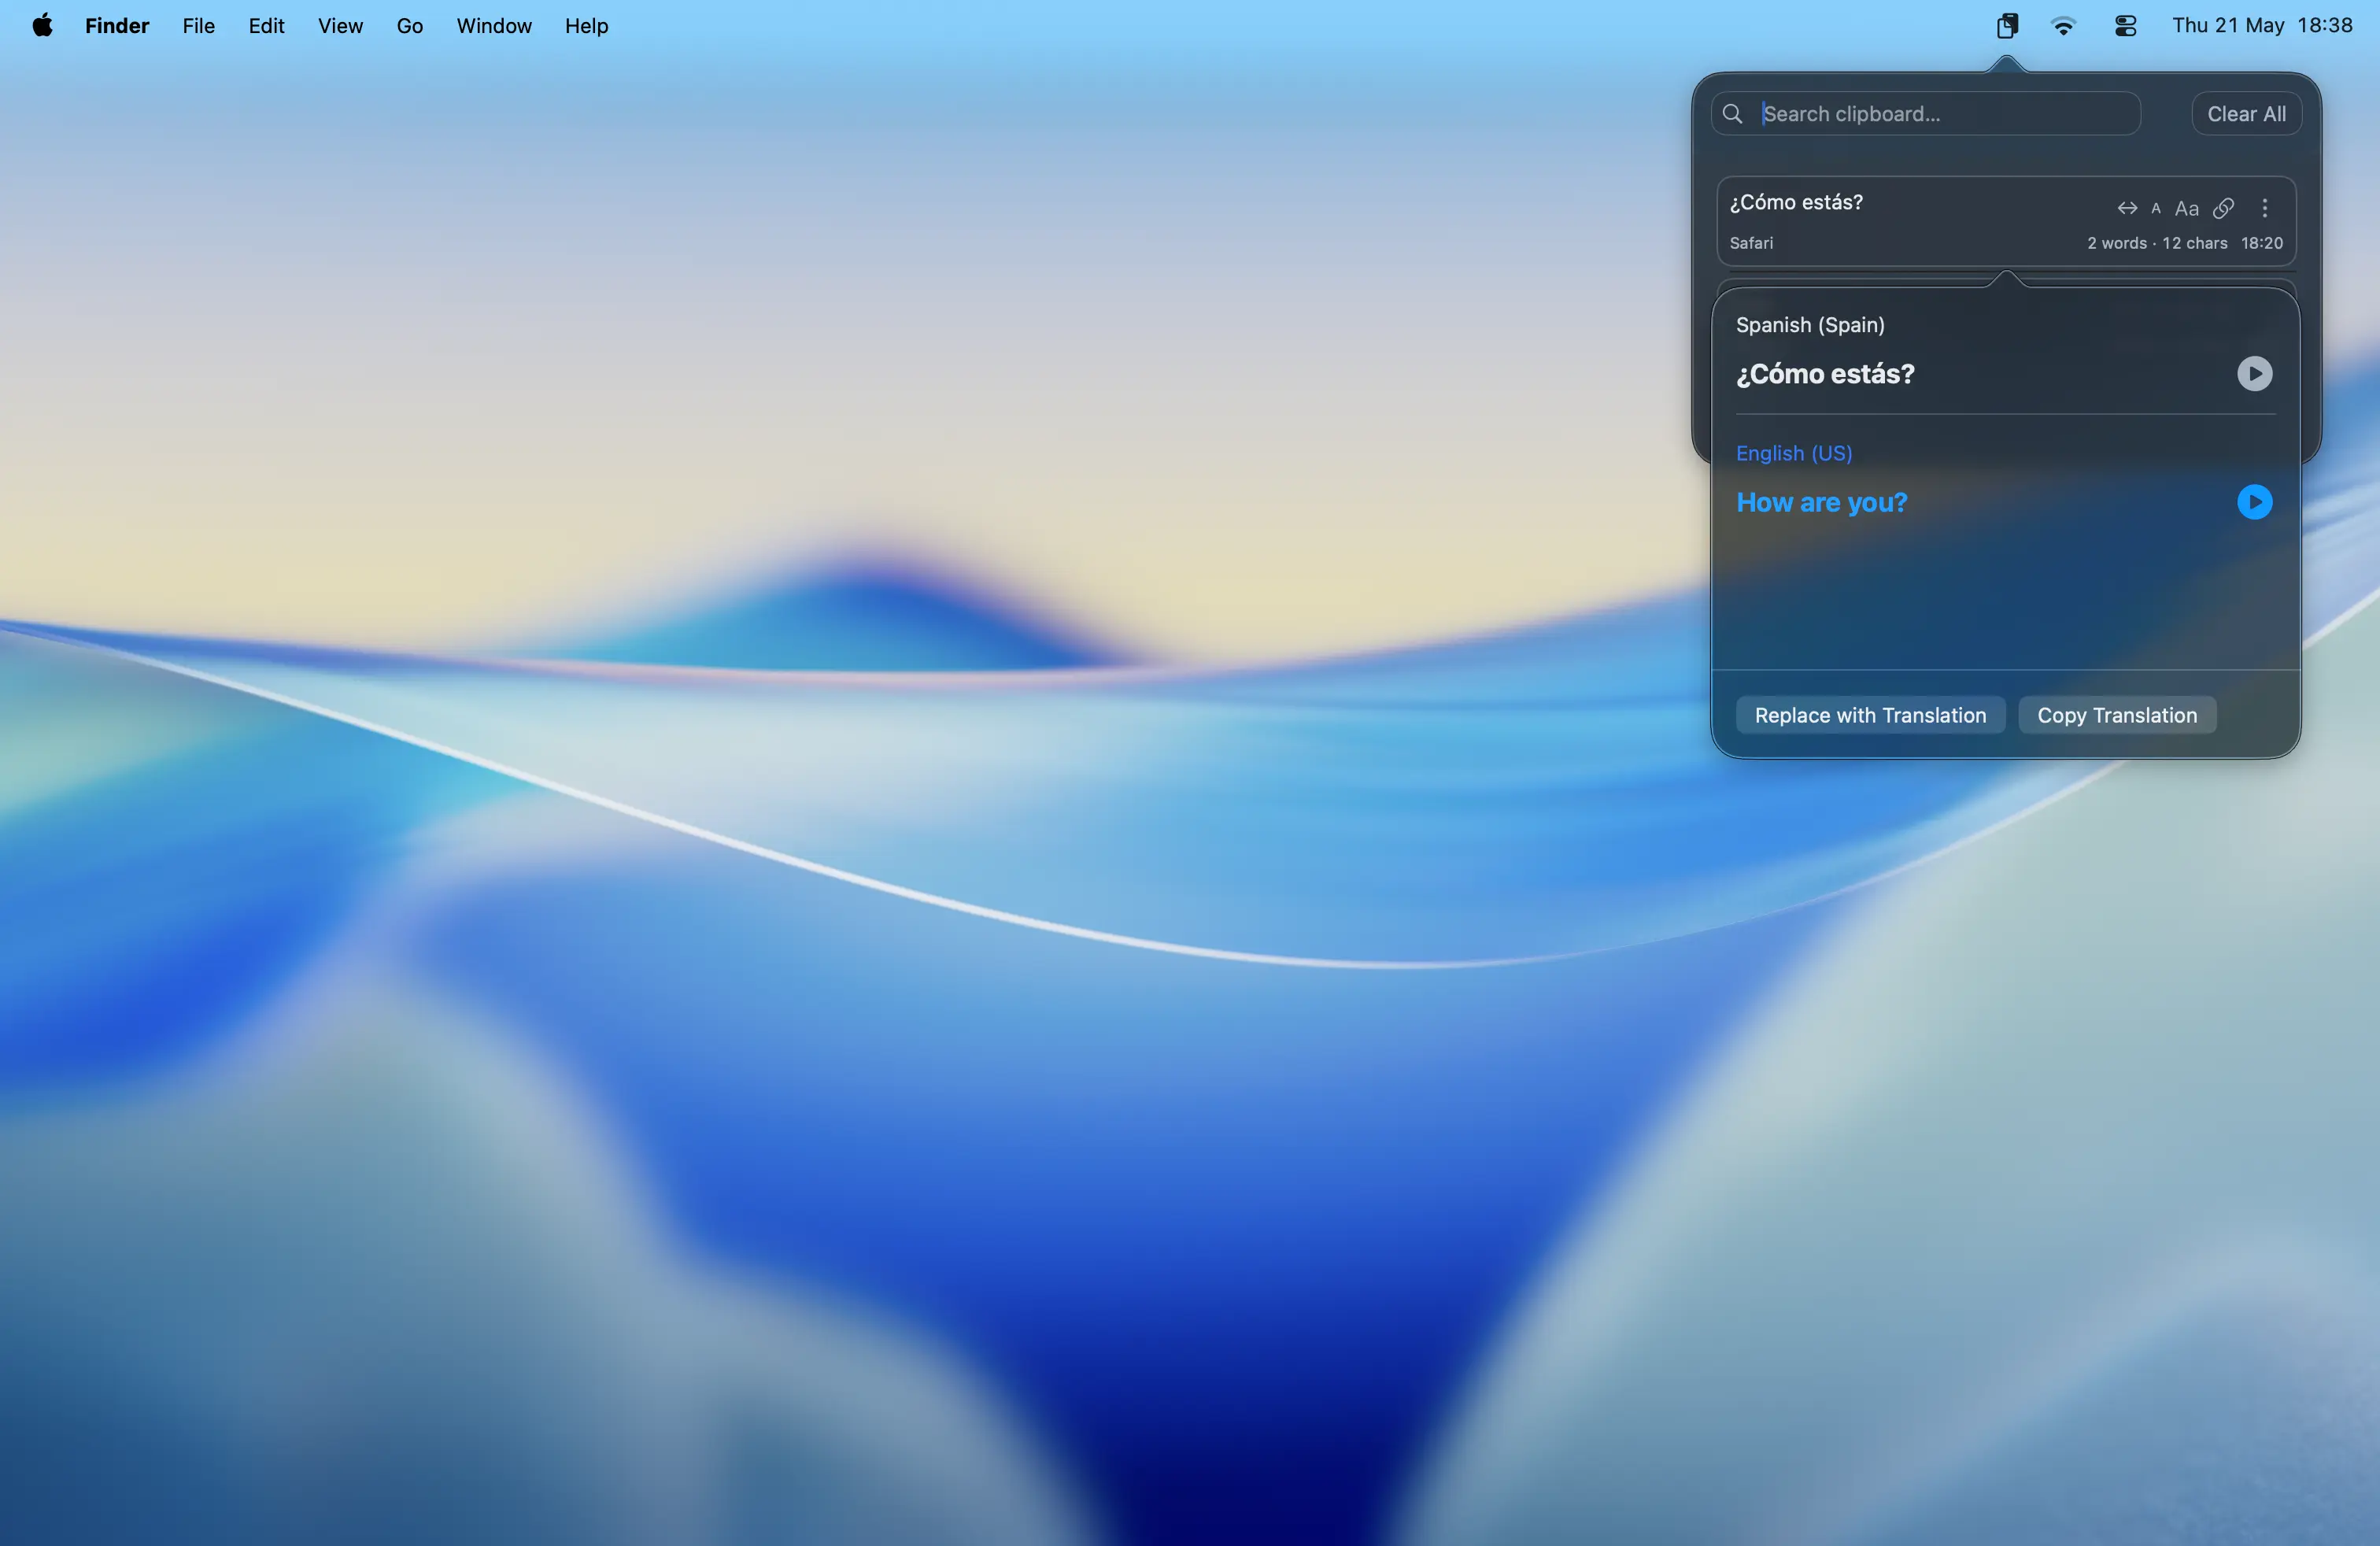The width and height of the screenshot is (2380, 1546).
Task: Select the ¿Cómo estás? clipboard entry text
Action: (x=1796, y=202)
